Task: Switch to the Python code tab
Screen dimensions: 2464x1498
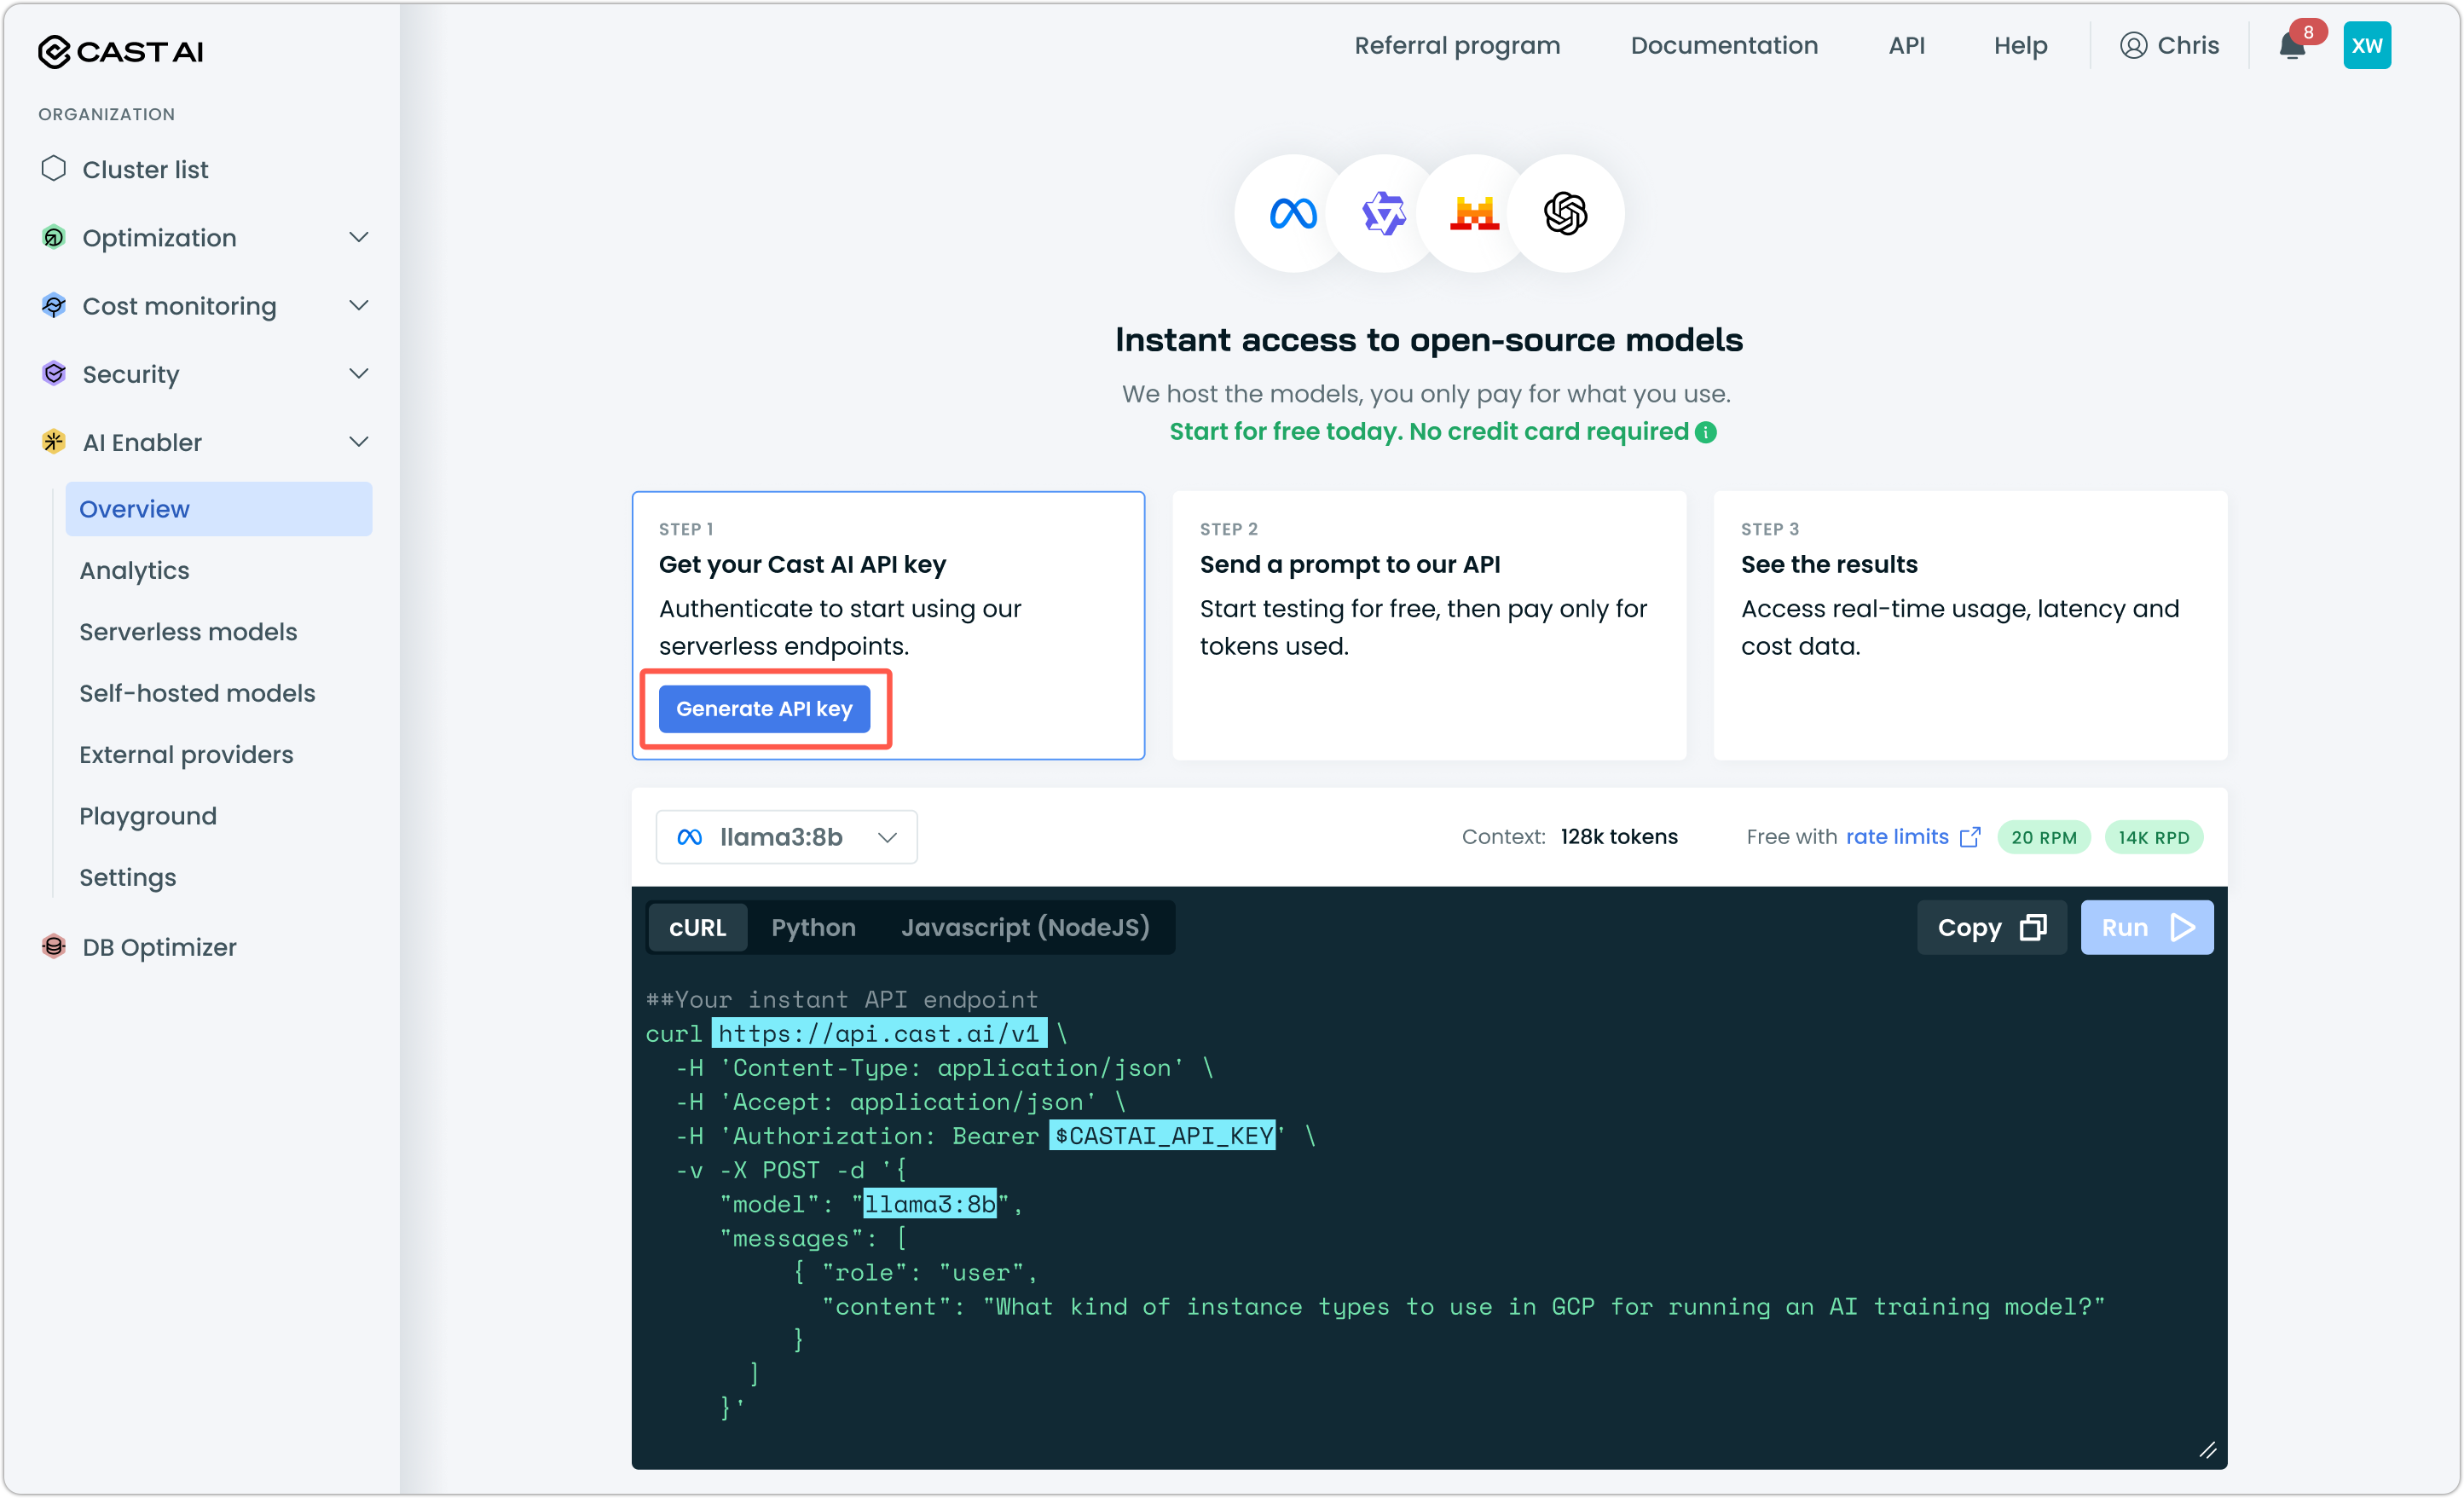Action: [813, 928]
